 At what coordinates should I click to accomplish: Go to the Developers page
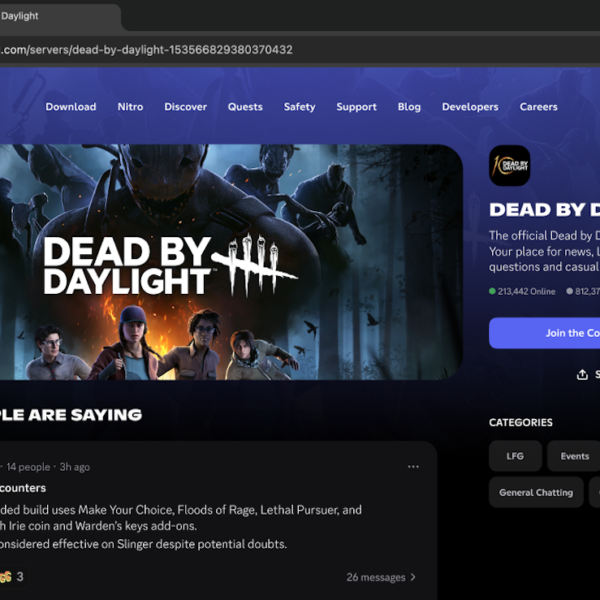pyautogui.click(x=470, y=107)
